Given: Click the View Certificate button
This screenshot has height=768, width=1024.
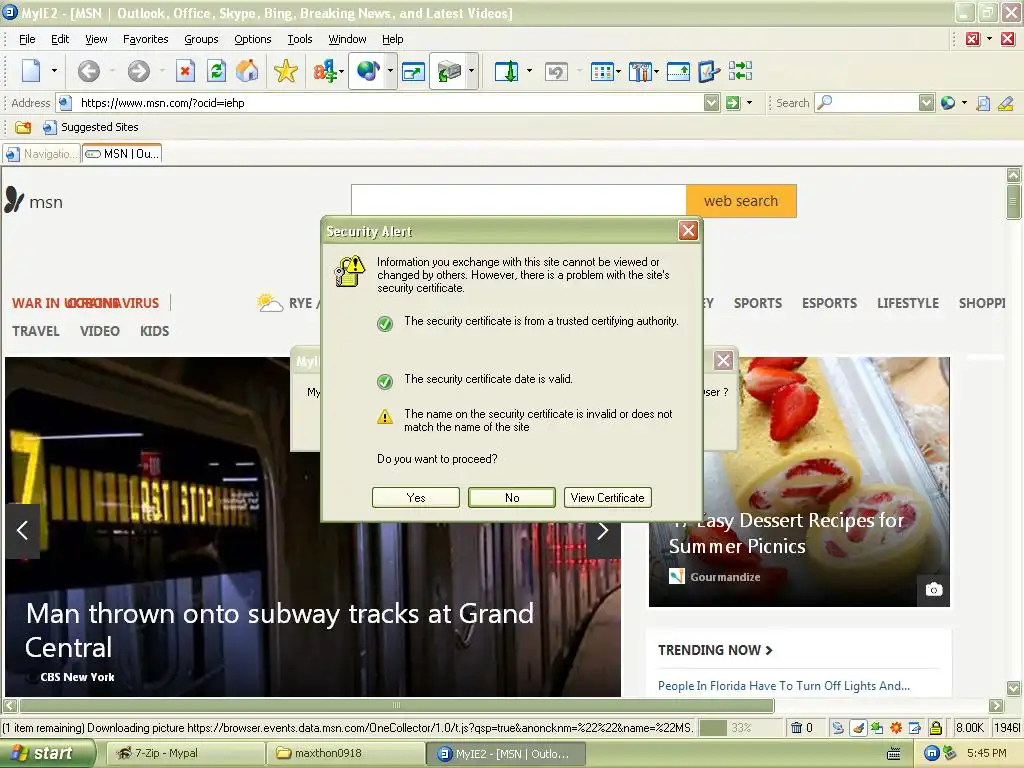Looking at the screenshot, I should pos(607,498).
